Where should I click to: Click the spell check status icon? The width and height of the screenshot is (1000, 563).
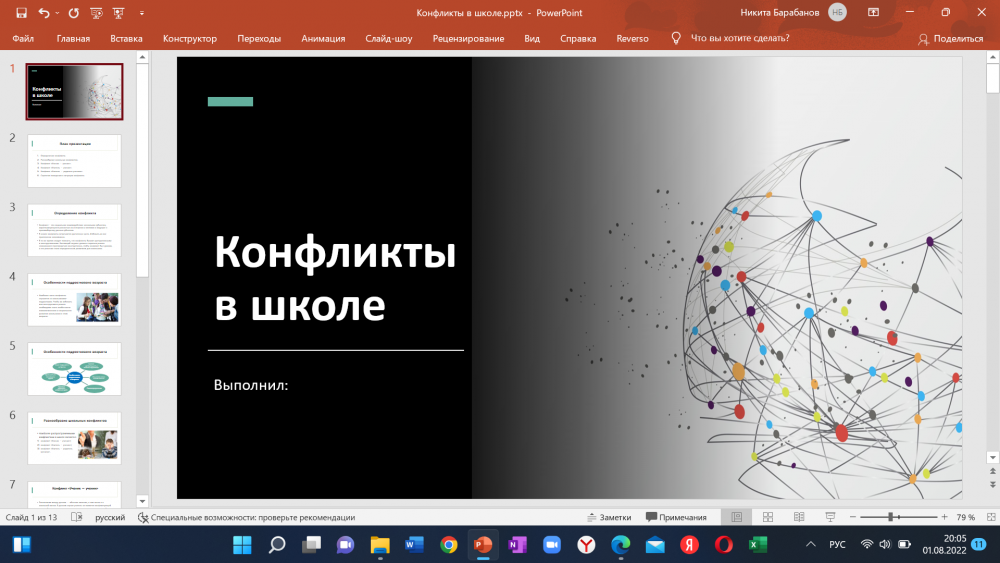tap(77, 517)
